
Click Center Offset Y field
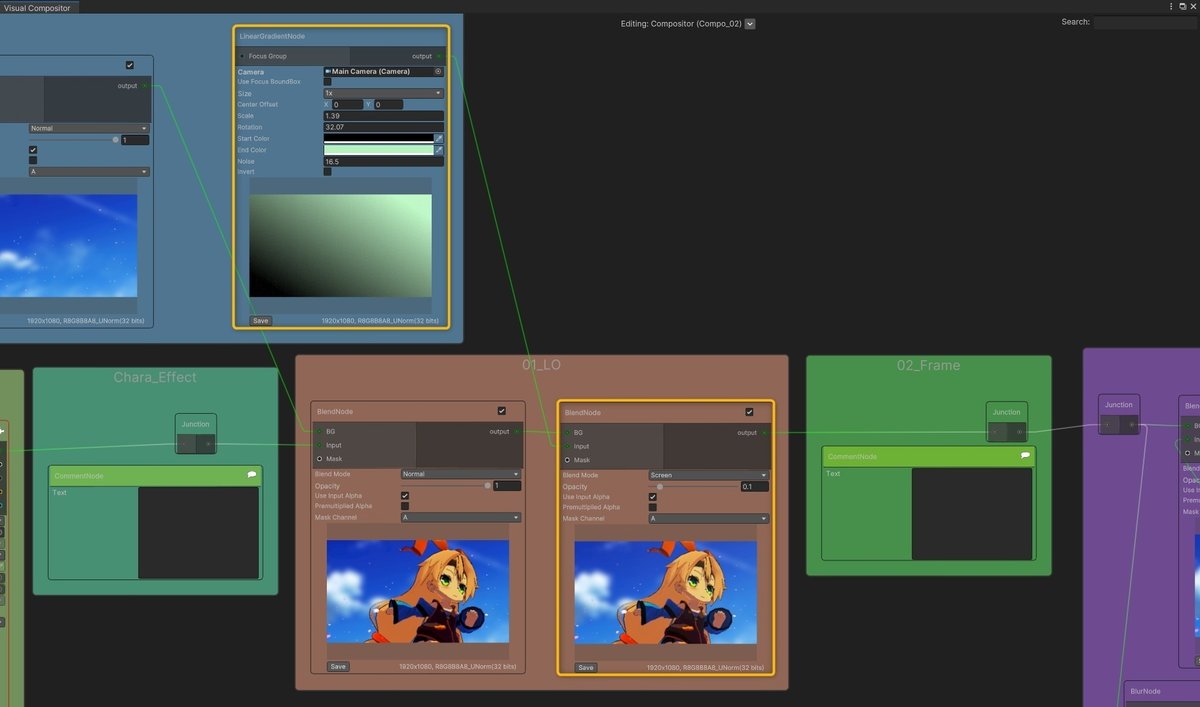coord(388,104)
